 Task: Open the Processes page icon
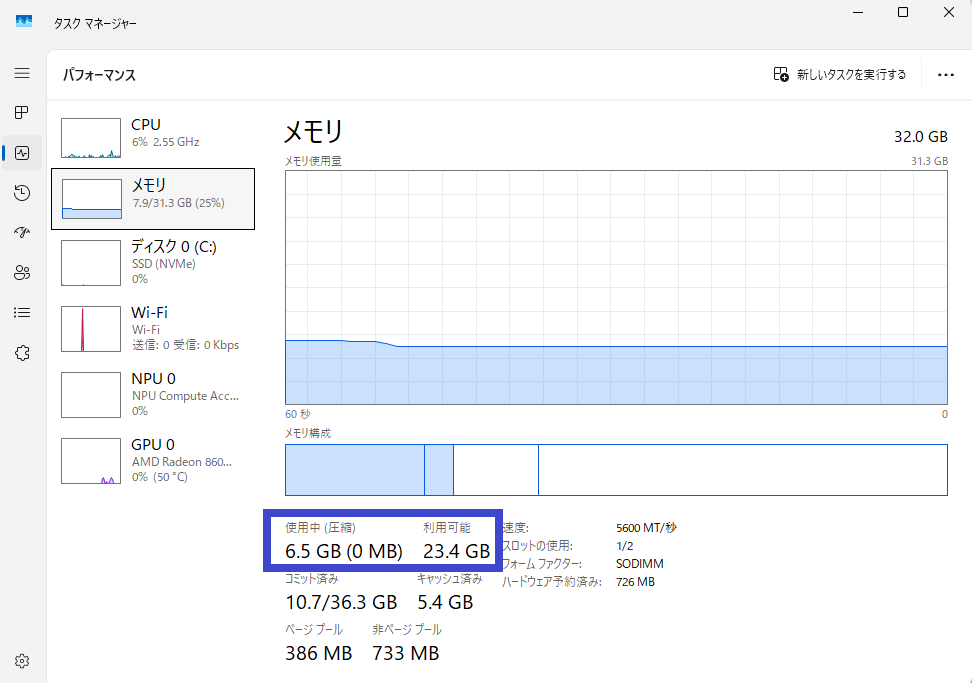(x=22, y=112)
